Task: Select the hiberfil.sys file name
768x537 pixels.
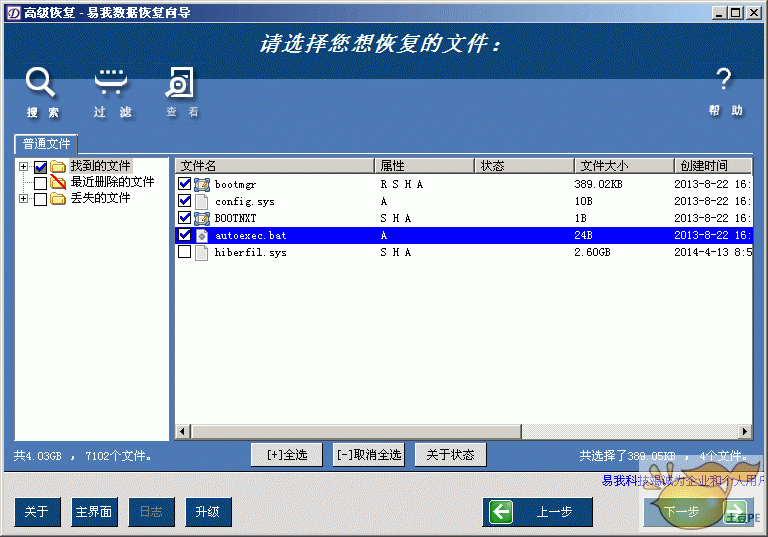Action: click(x=250, y=253)
